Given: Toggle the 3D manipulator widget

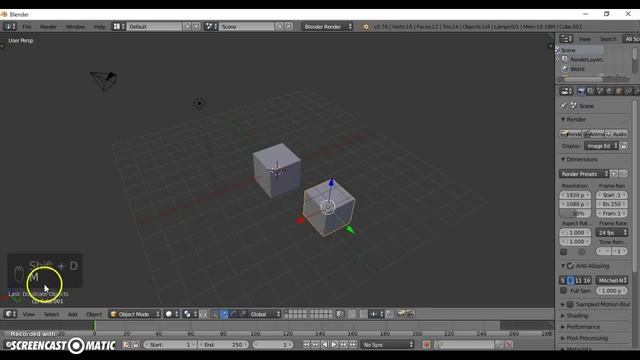Looking at the screenshot, I should [215, 314].
